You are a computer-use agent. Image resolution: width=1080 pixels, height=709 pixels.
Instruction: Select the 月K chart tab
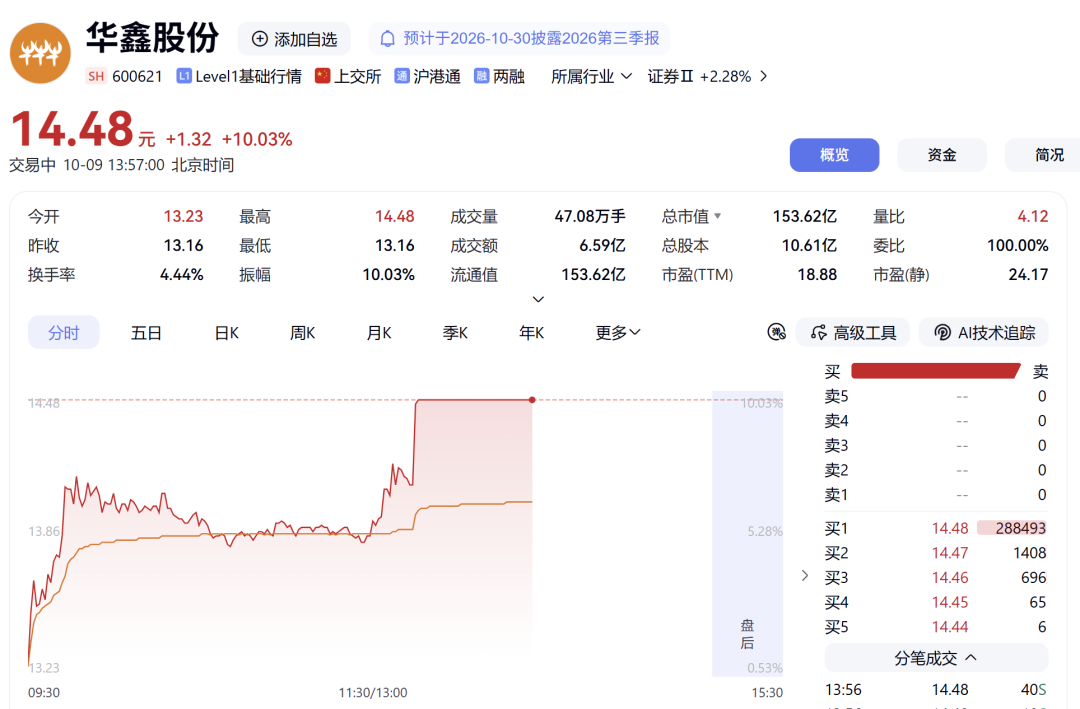tap(379, 333)
